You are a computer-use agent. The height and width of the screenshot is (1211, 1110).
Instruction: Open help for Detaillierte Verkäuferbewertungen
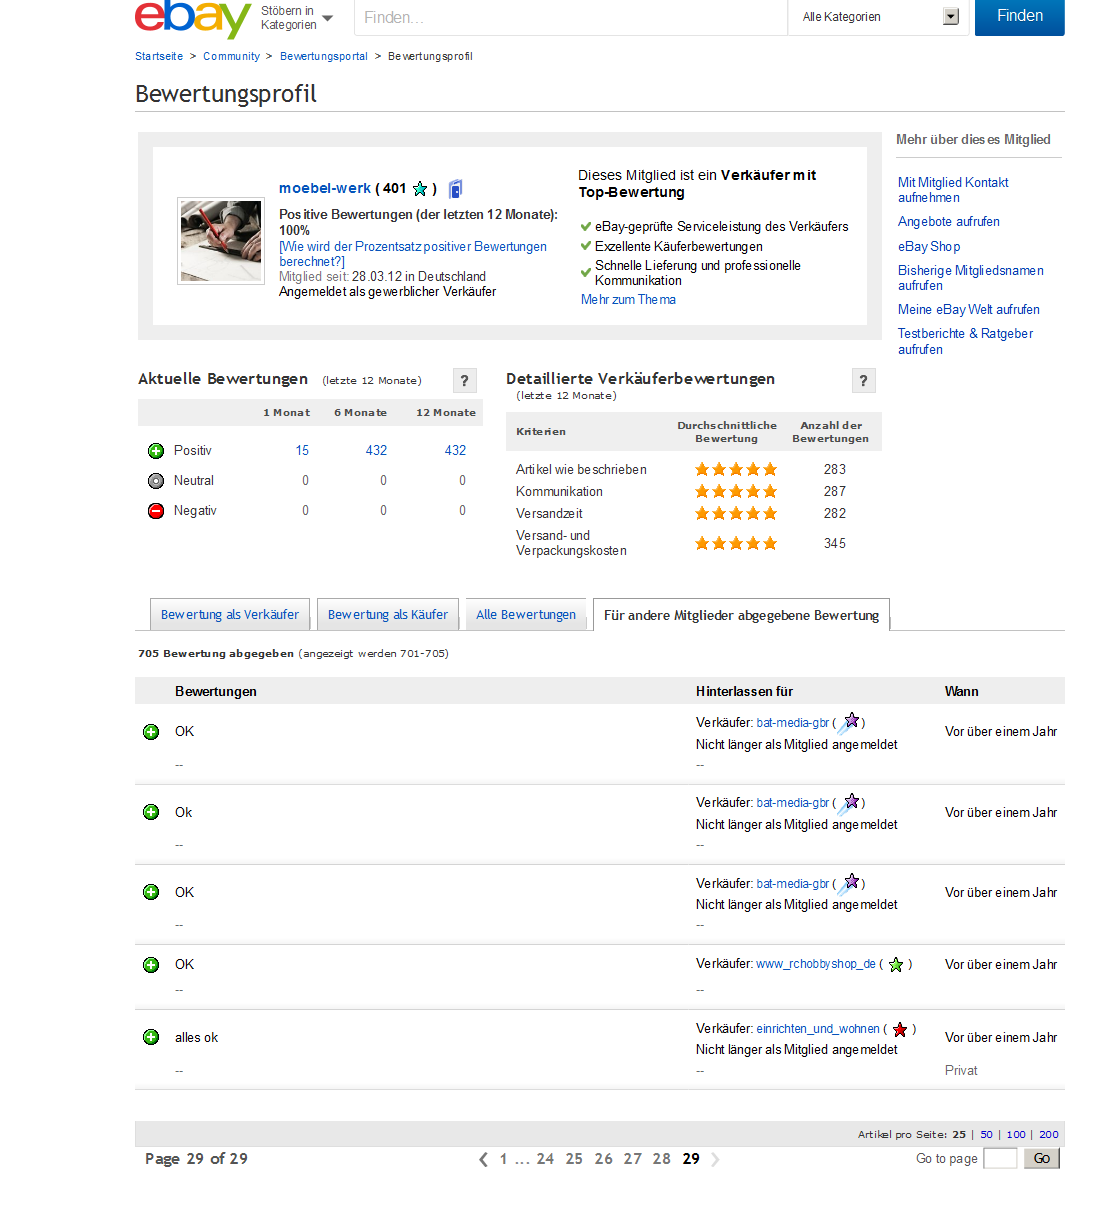[864, 381]
